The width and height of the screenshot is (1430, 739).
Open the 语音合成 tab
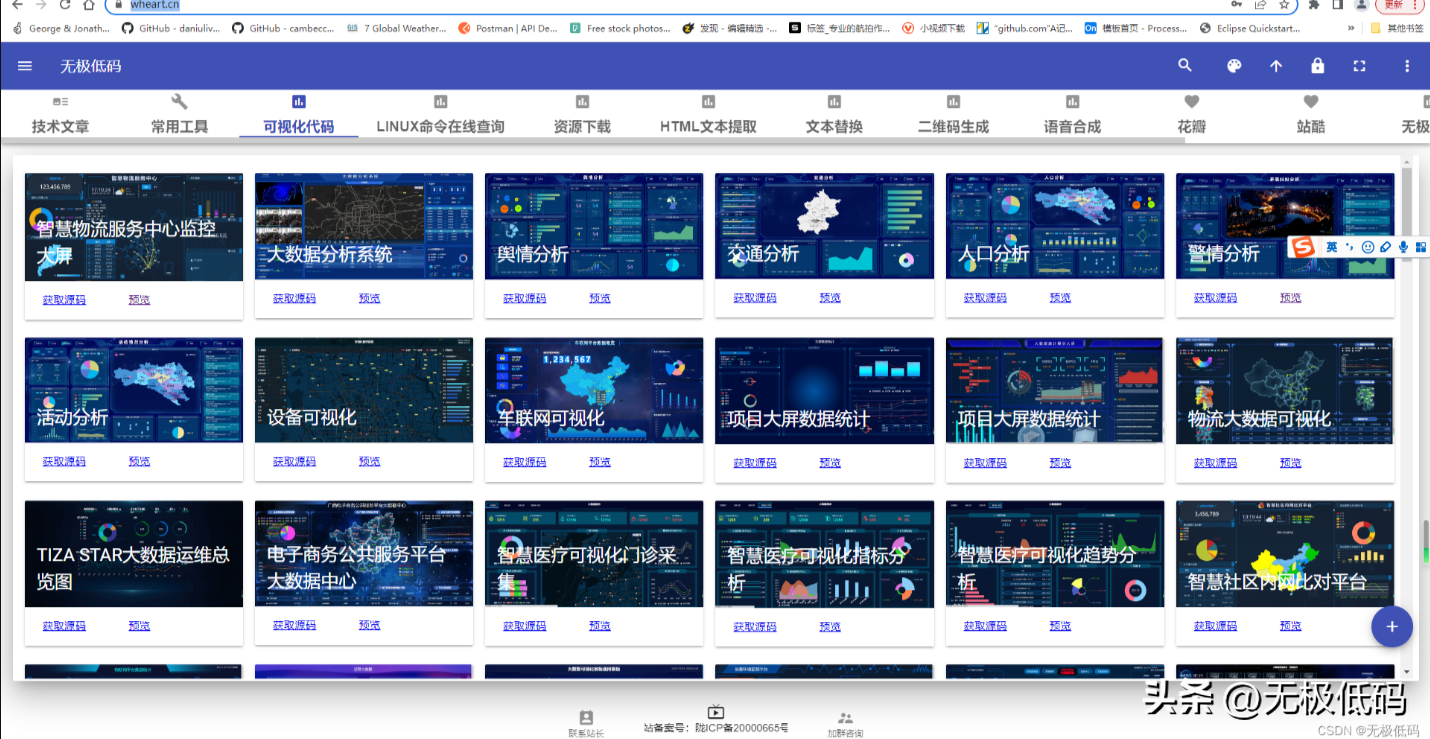pos(1072,116)
